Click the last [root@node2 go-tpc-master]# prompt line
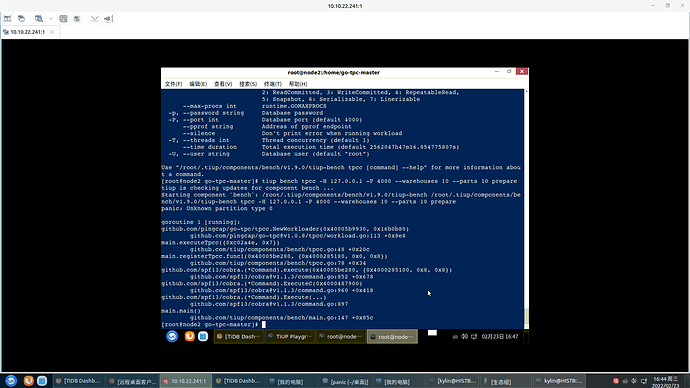The height and width of the screenshot is (388, 690). coord(210,325)
